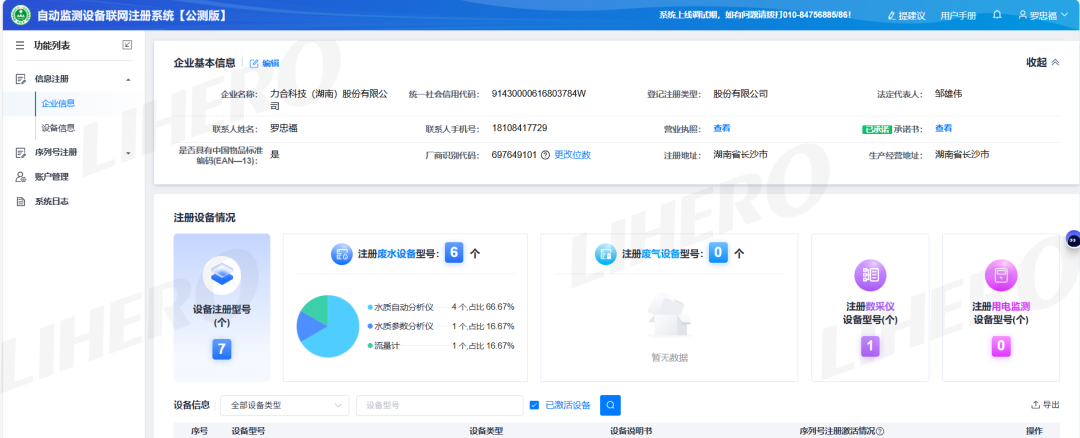Click the help icon beside 序列号注册激活情况
The image size is (1080, 438).
pos(880,431)
